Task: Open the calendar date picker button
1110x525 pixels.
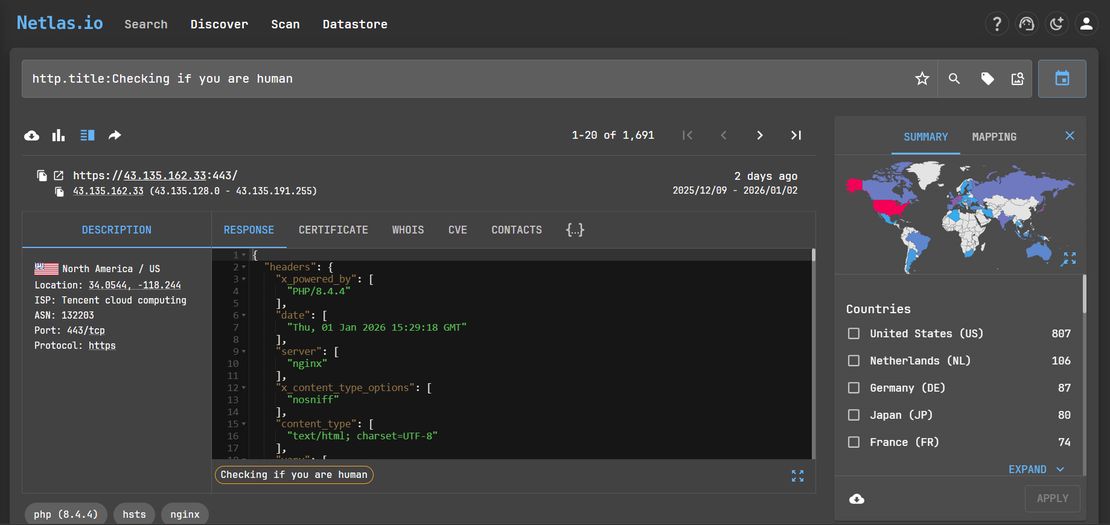Action: point(1062,79)
